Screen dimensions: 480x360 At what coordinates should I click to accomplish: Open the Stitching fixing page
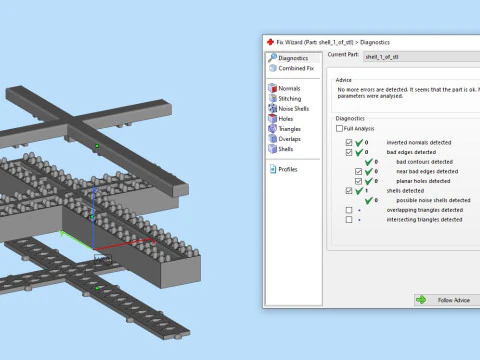pos(290,98)
